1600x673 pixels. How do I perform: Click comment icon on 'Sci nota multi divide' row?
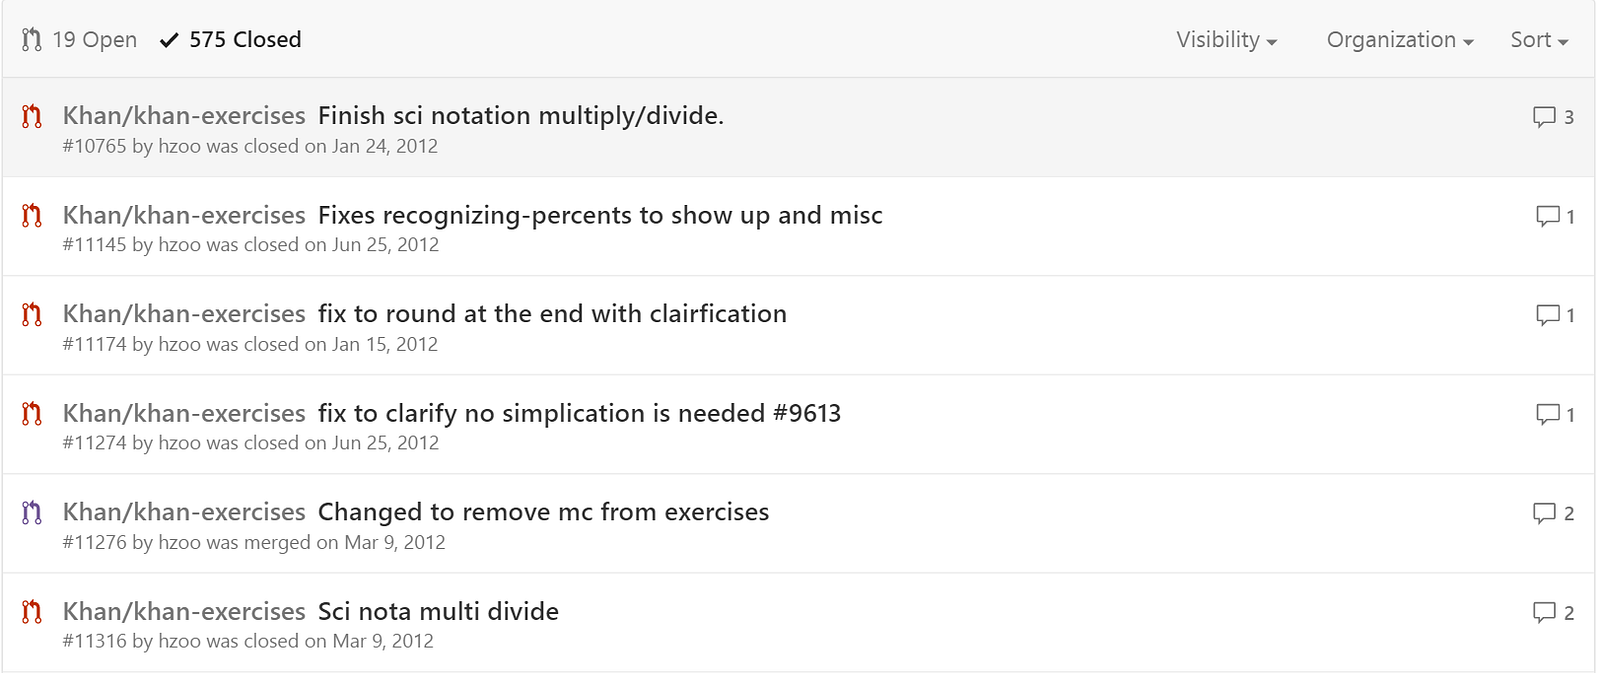[1544, 612]
